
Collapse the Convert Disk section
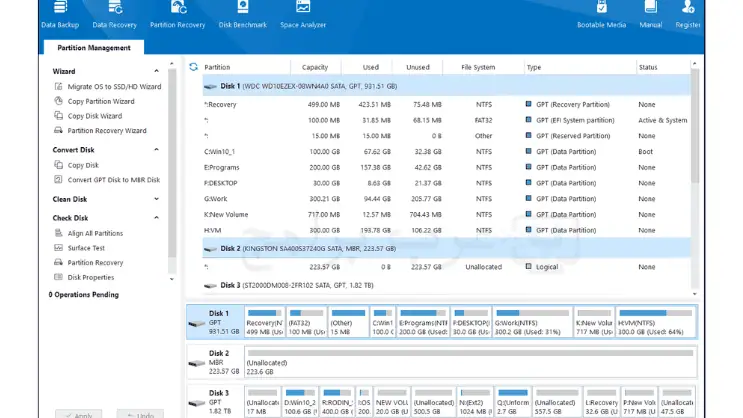point(156,150)
